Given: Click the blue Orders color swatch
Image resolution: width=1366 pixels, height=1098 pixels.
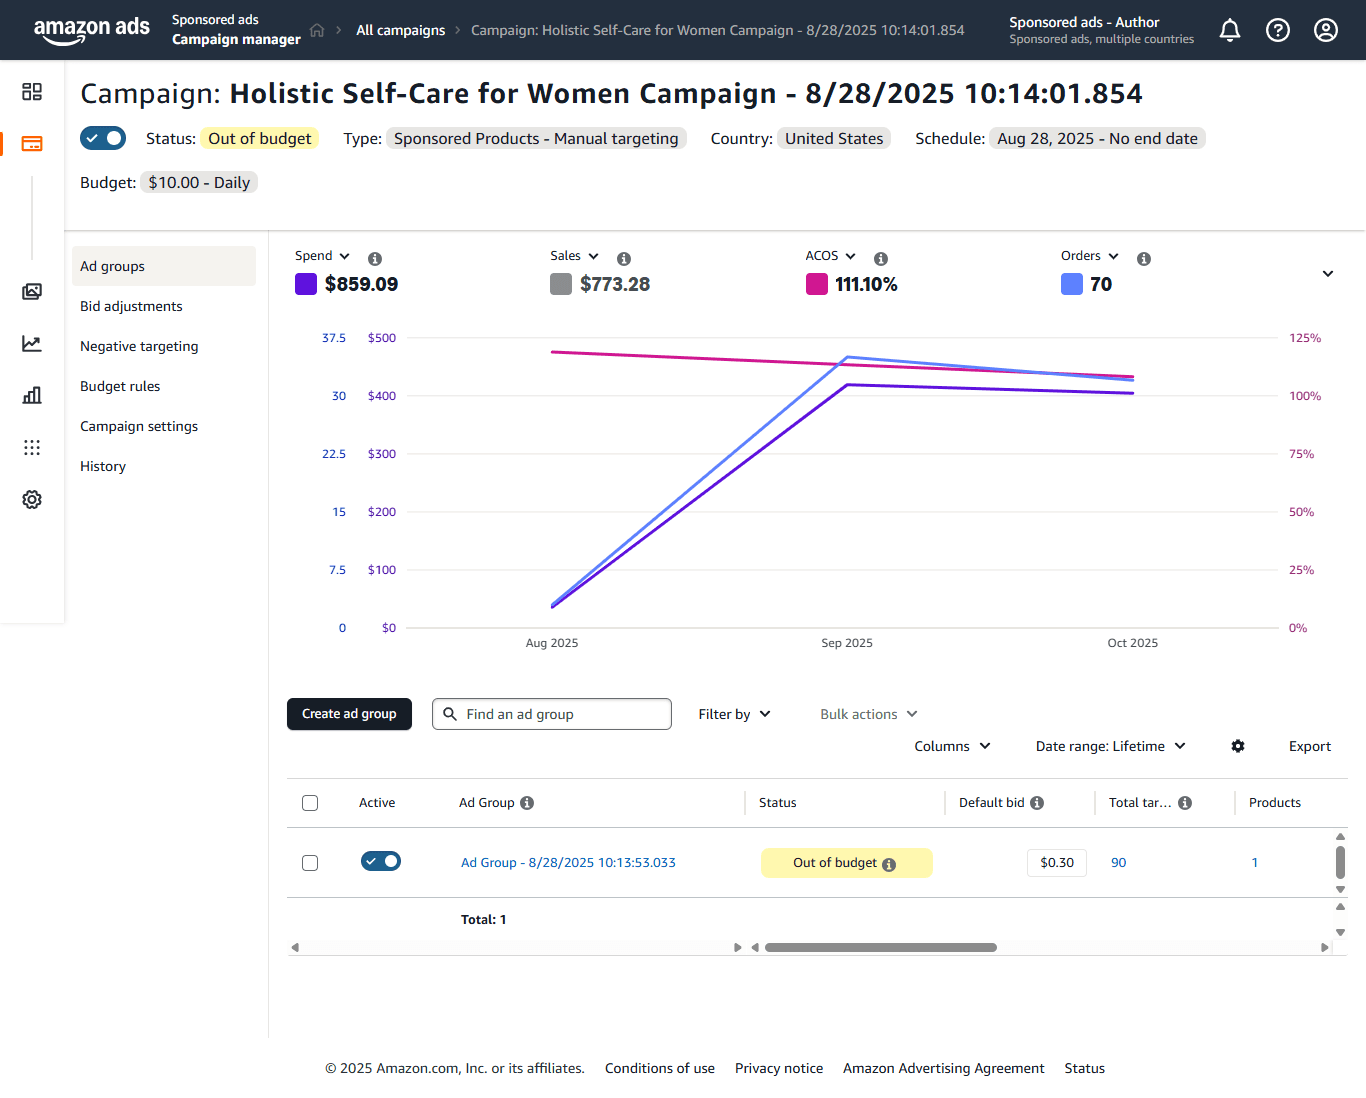Looking at the screenshot, I should [x=1072, y=284].
